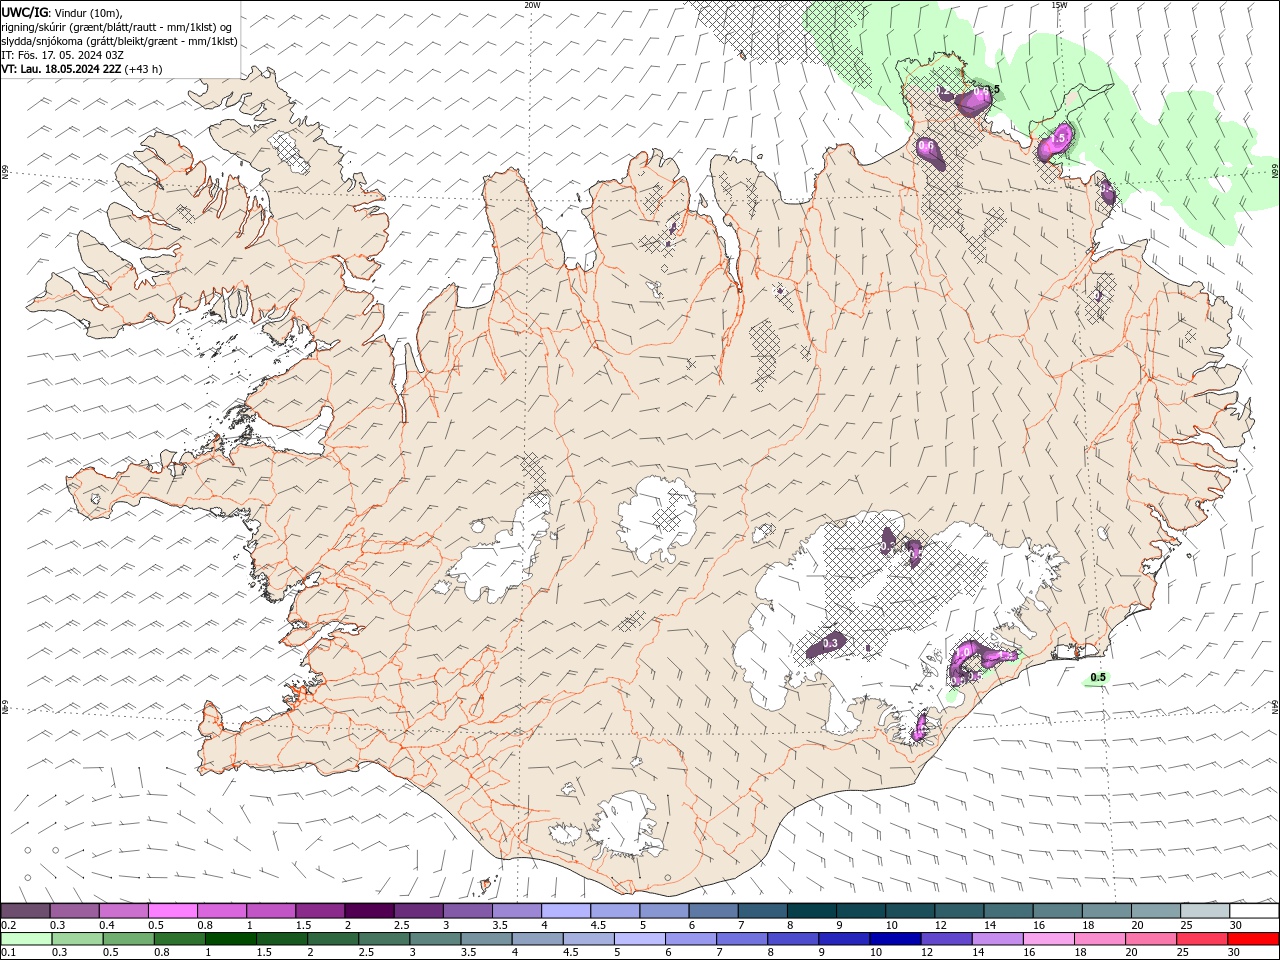Pick the 2.5 purple swatch in the snow scale

pos(419,911)
